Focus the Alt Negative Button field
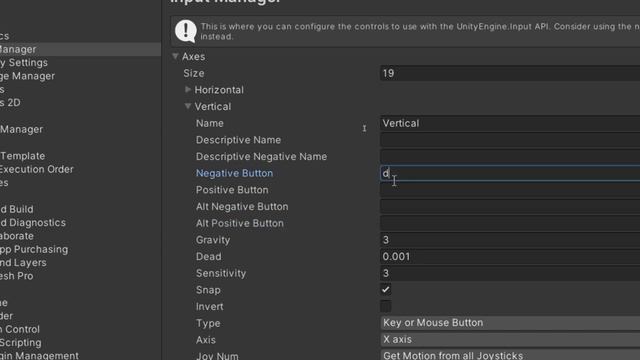Viewport: 640px width, 360px height. pos(510,207)
